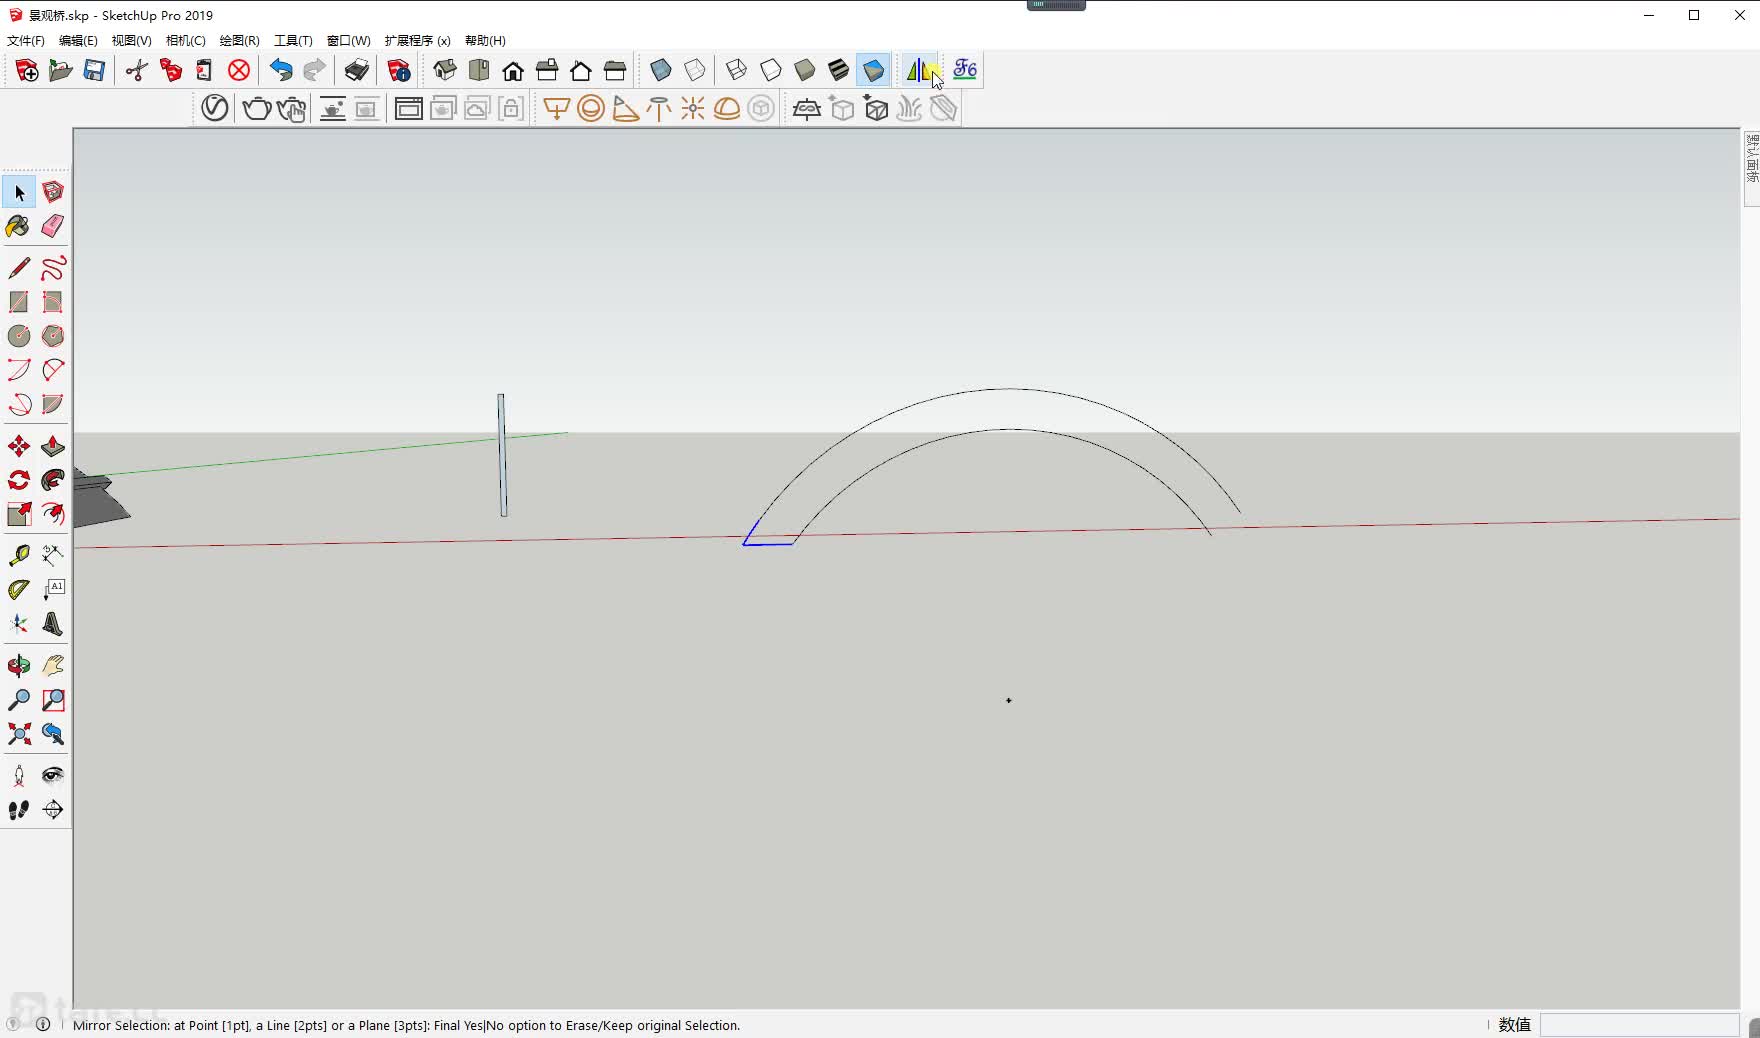Switch to Iso view house icon
1760x1038 pixels.
[x=445, y=70]
